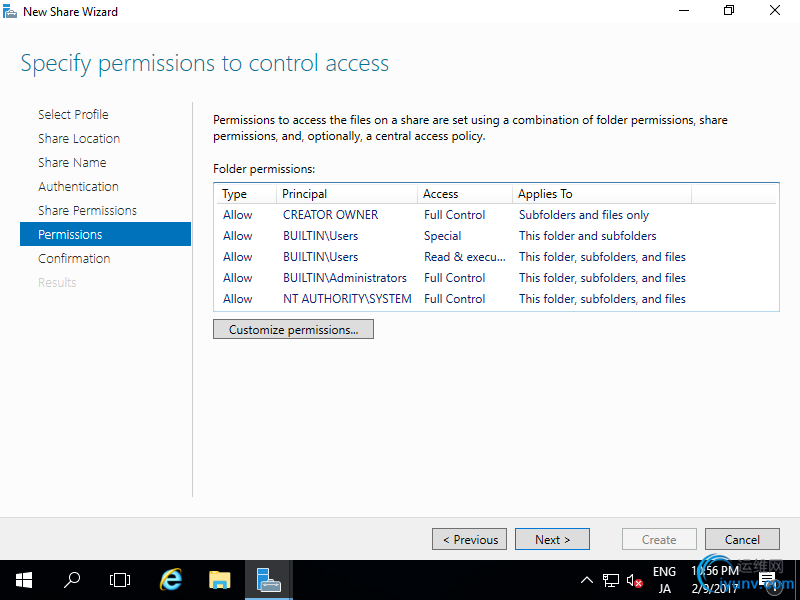The height and width of the screenshot is (600, 800).
Task: Launch Internet Explorer from the taskbar
Action: point(170,580)
